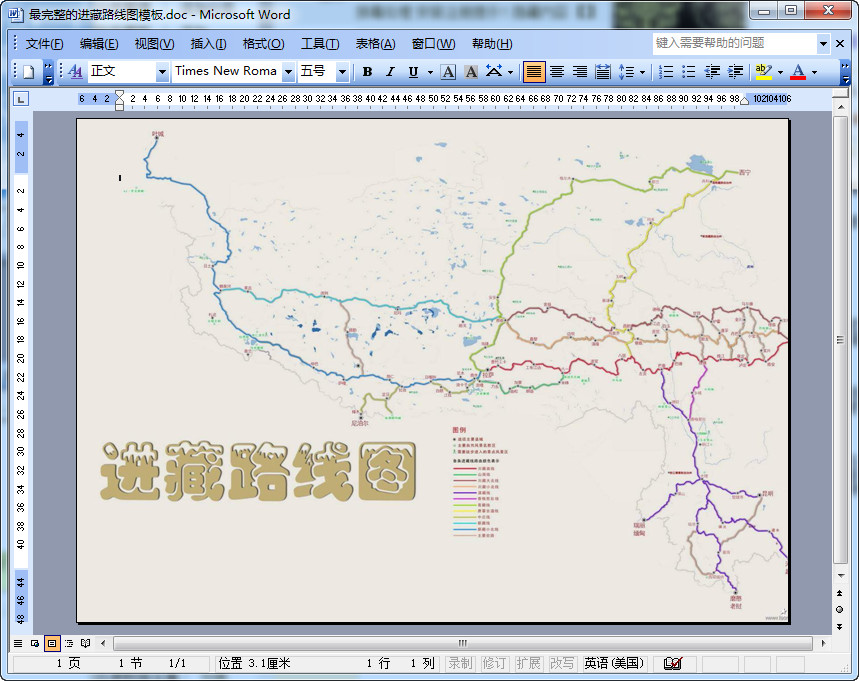Open the 编辑(E) menu

(99, 44)
